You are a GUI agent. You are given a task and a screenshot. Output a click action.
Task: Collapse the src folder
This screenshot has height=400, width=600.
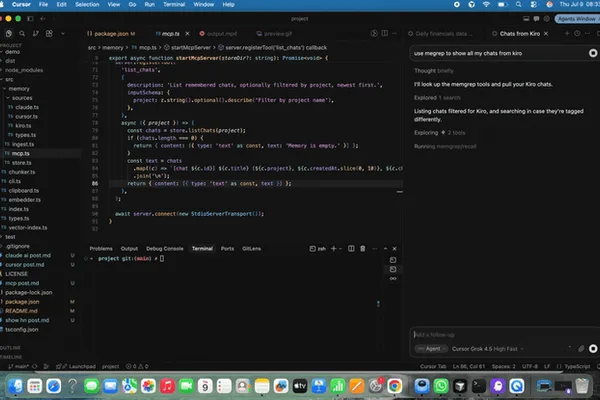9,79
